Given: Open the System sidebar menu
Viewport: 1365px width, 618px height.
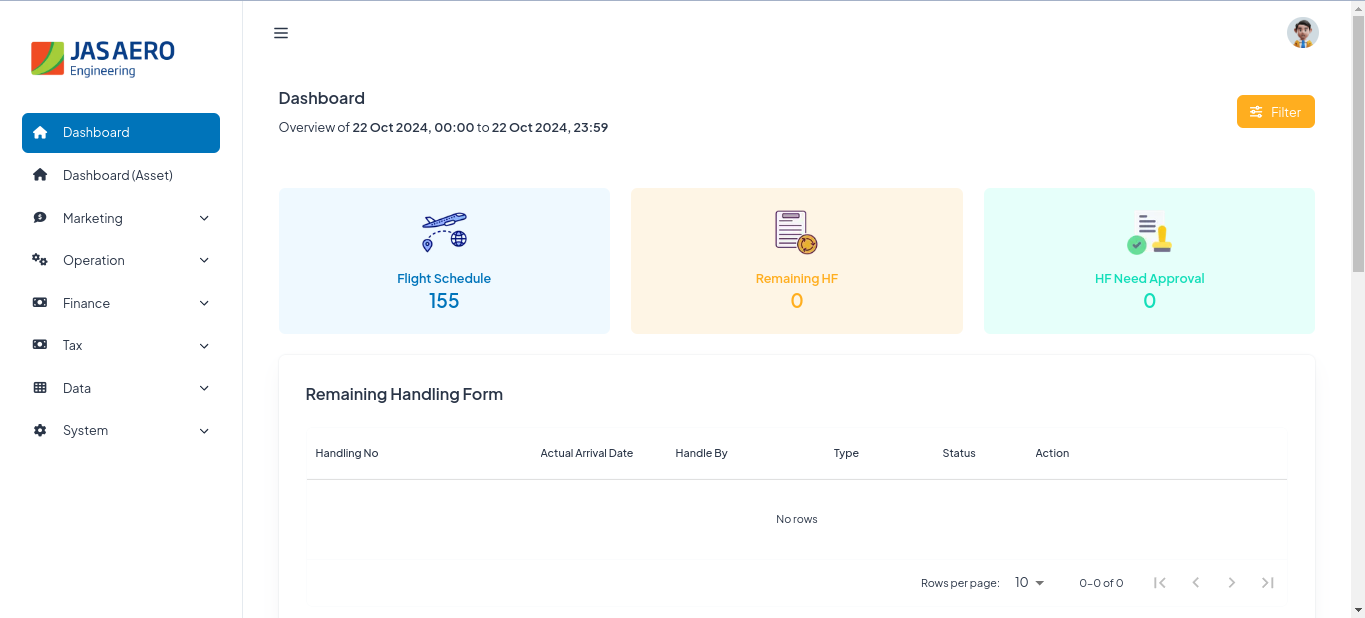Looking at the screenshot, I should tap(121, 430).
